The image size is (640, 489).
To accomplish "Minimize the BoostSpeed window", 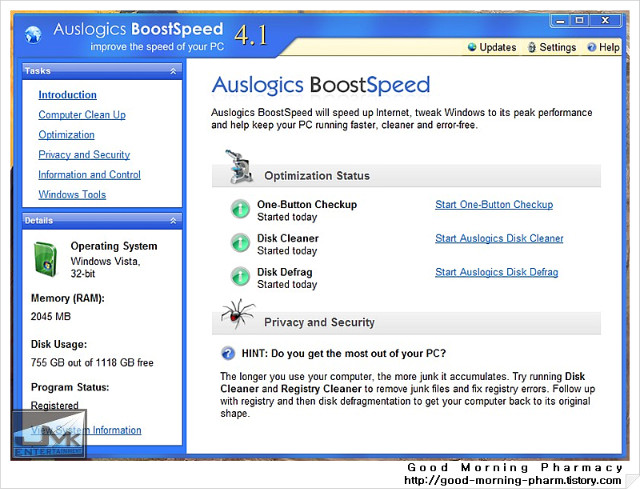I will (560, 20).
